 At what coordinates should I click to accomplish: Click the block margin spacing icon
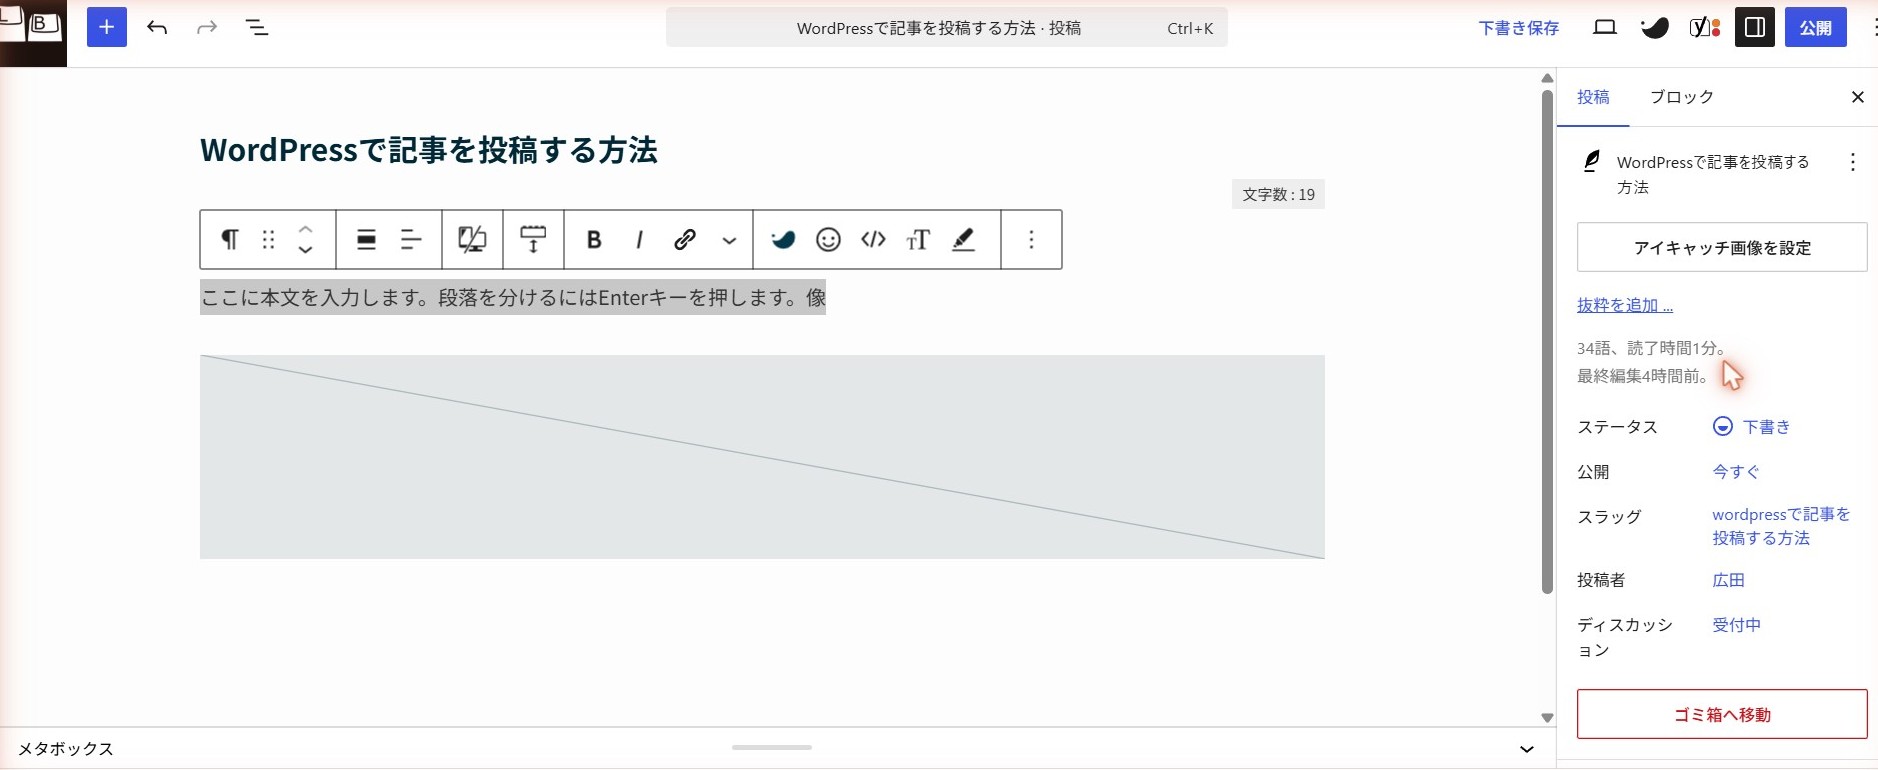[533, 239]
